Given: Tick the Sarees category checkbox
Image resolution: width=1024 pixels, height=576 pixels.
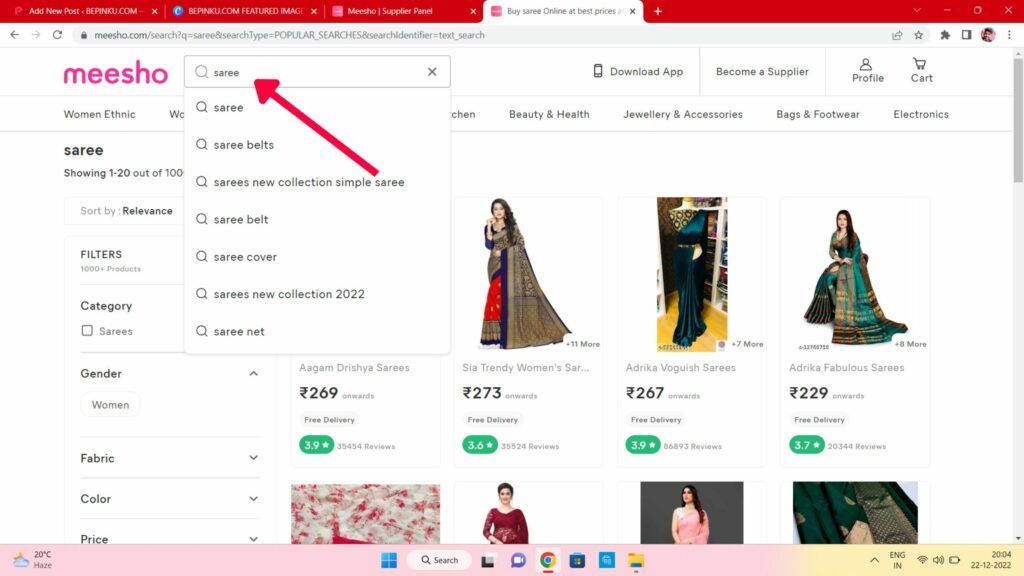Looking at the screenshot, I should pyautogui.click(x=87, y=330).
